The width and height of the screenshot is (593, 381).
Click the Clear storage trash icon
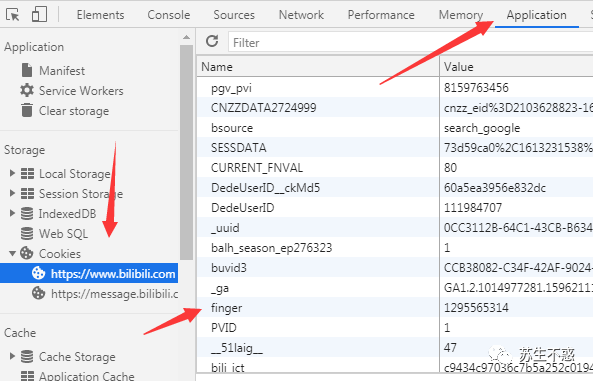(27, 110)
